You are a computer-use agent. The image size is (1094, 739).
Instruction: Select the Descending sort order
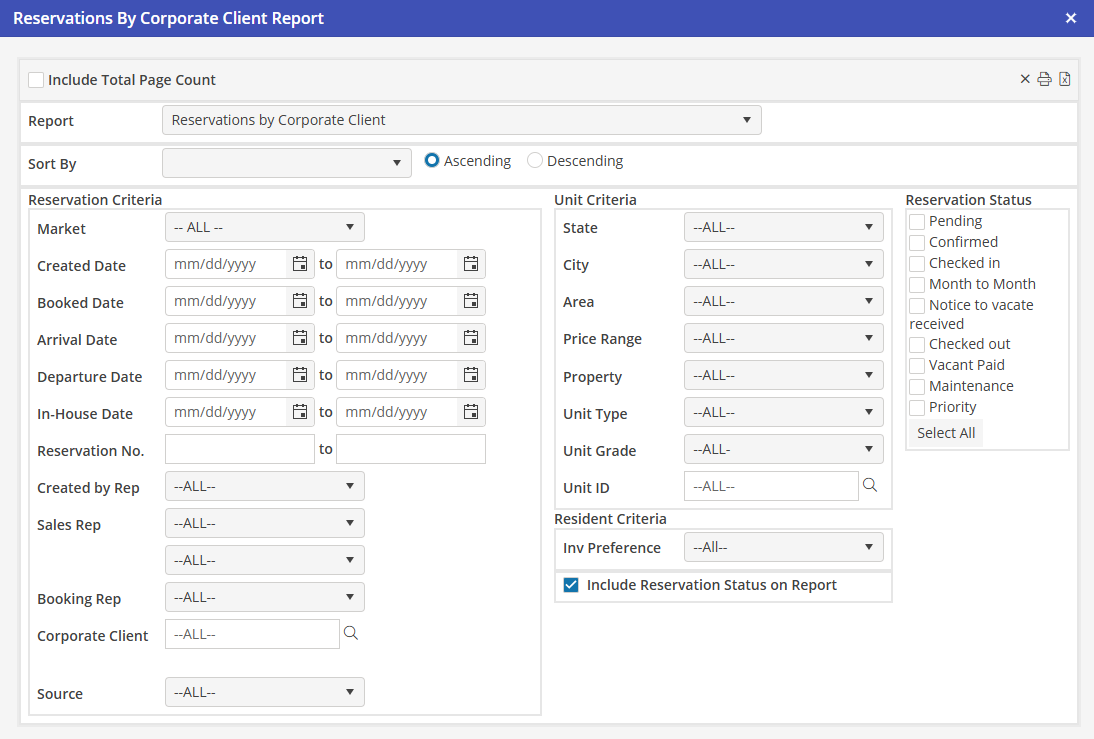(535, 161)
